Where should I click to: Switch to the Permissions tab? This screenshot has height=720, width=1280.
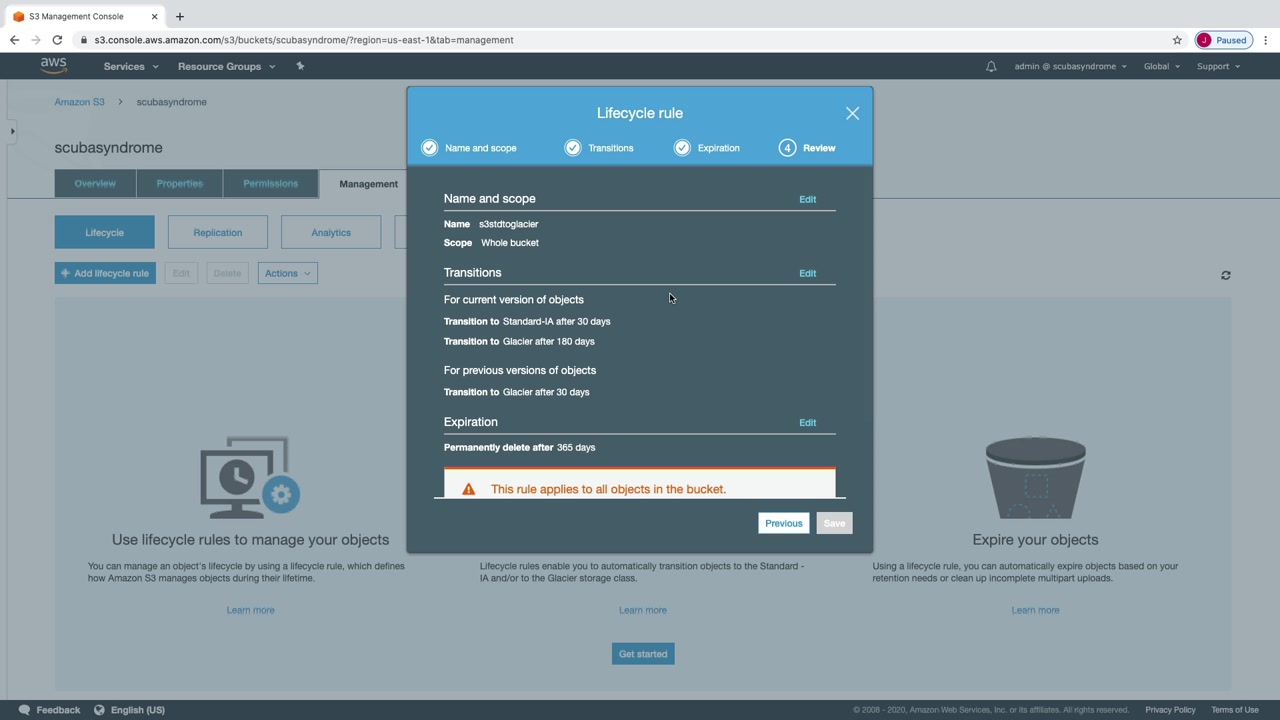pos(270,184)
